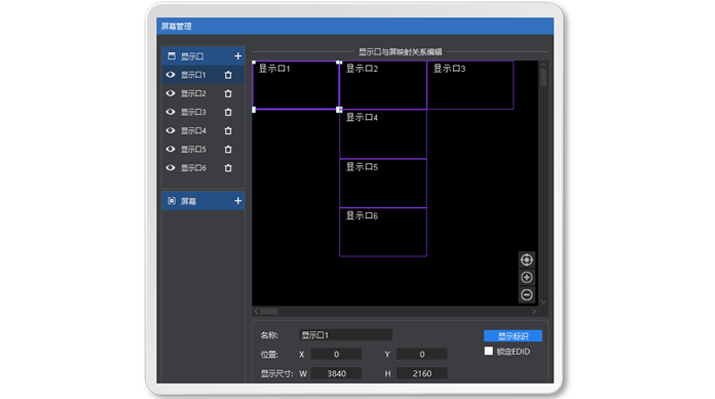Image resolution: width=715 pixels, height=399 pixels.
Task: Delete 显示口3 using trash icon
Action: [228, 112]
